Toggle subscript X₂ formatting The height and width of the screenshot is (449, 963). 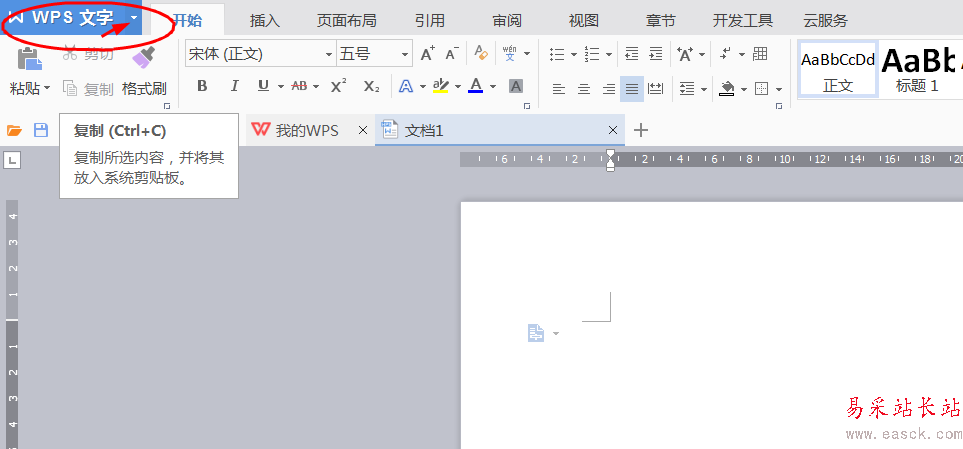(x=371, y=86)
